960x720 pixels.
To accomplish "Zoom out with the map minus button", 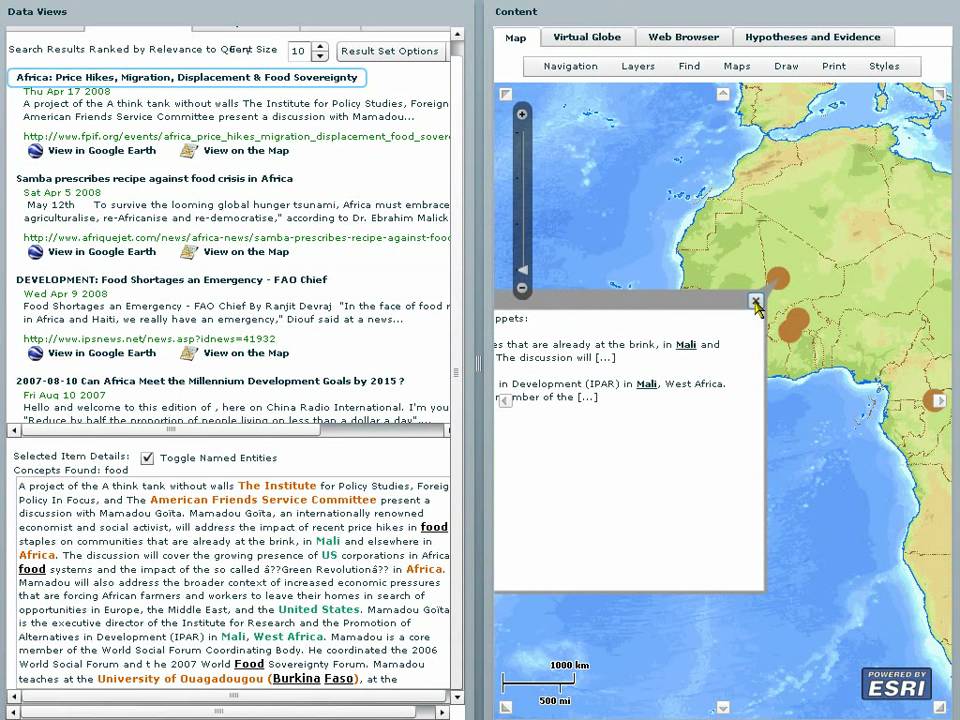I will point(522,287).
